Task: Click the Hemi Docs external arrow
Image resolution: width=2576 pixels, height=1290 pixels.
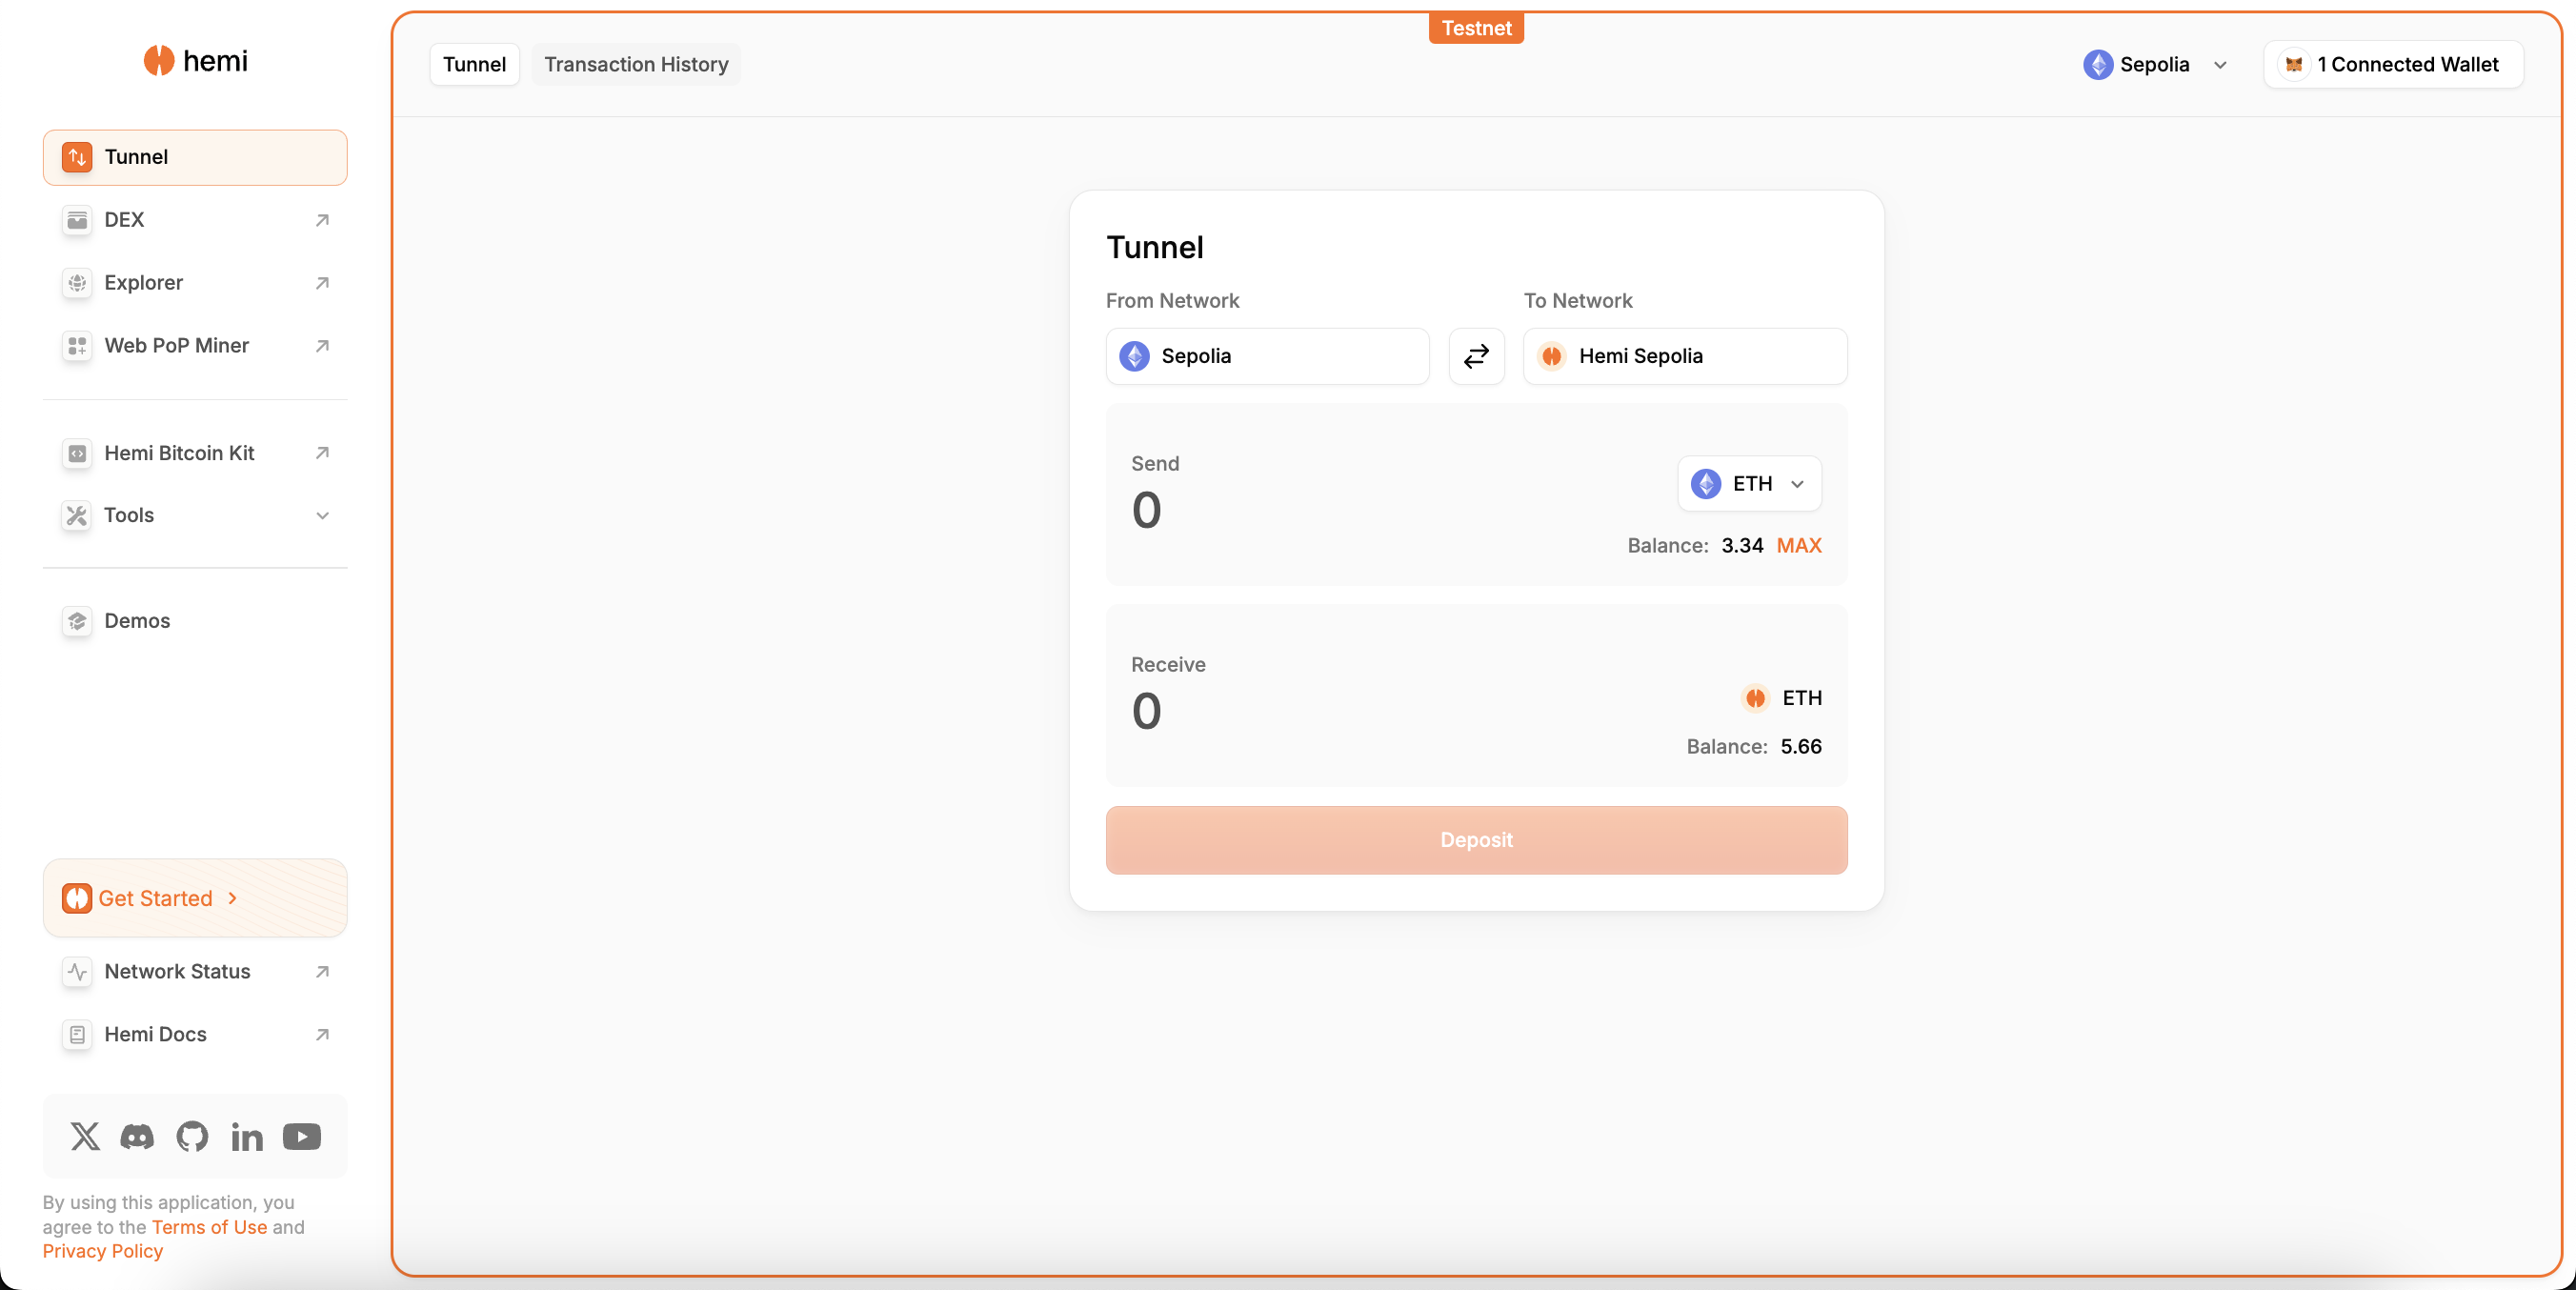Action: pos(322,1035)
